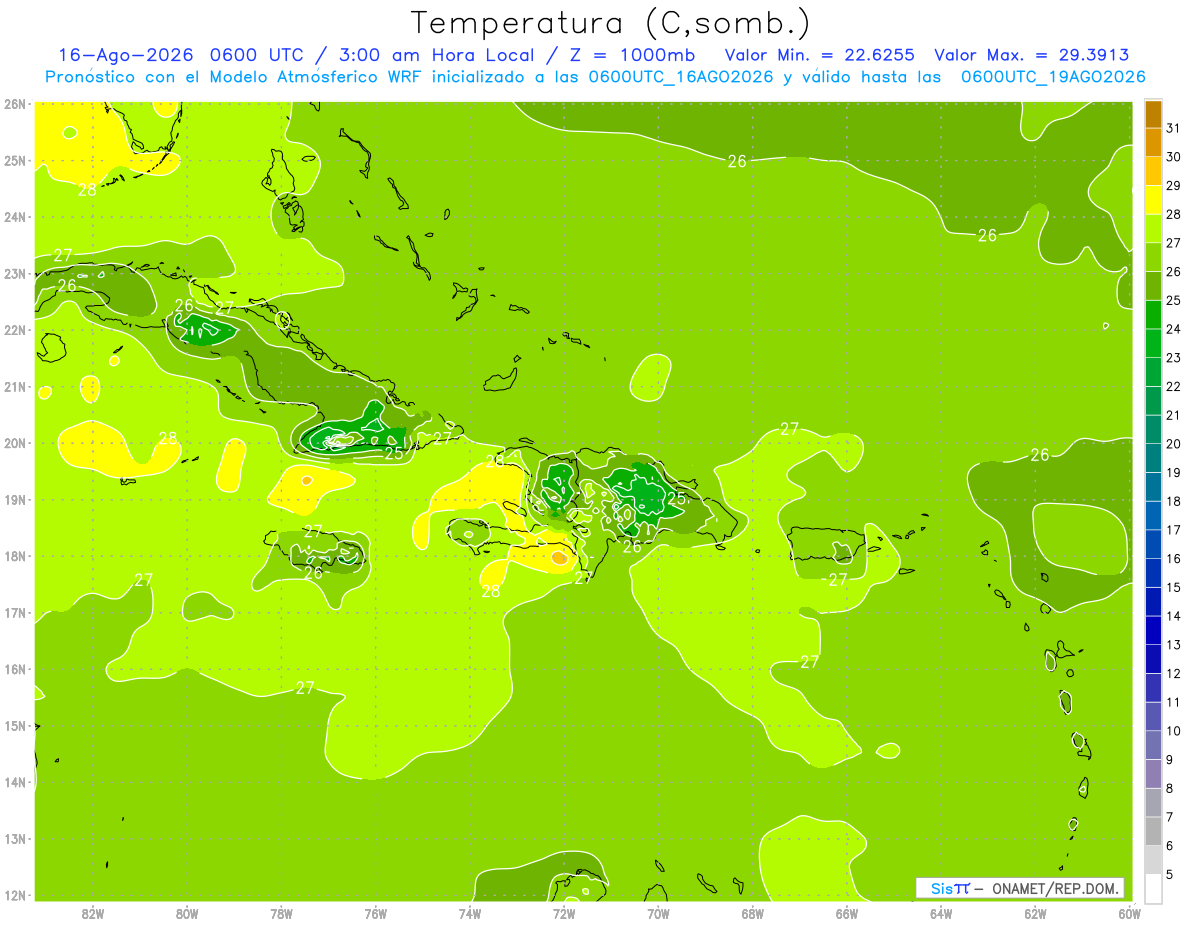The image size is (1200, 927).
Task: Click the '28' contour label near Florida at 25N
Action: pyautogui.click(x=87, y=189)
